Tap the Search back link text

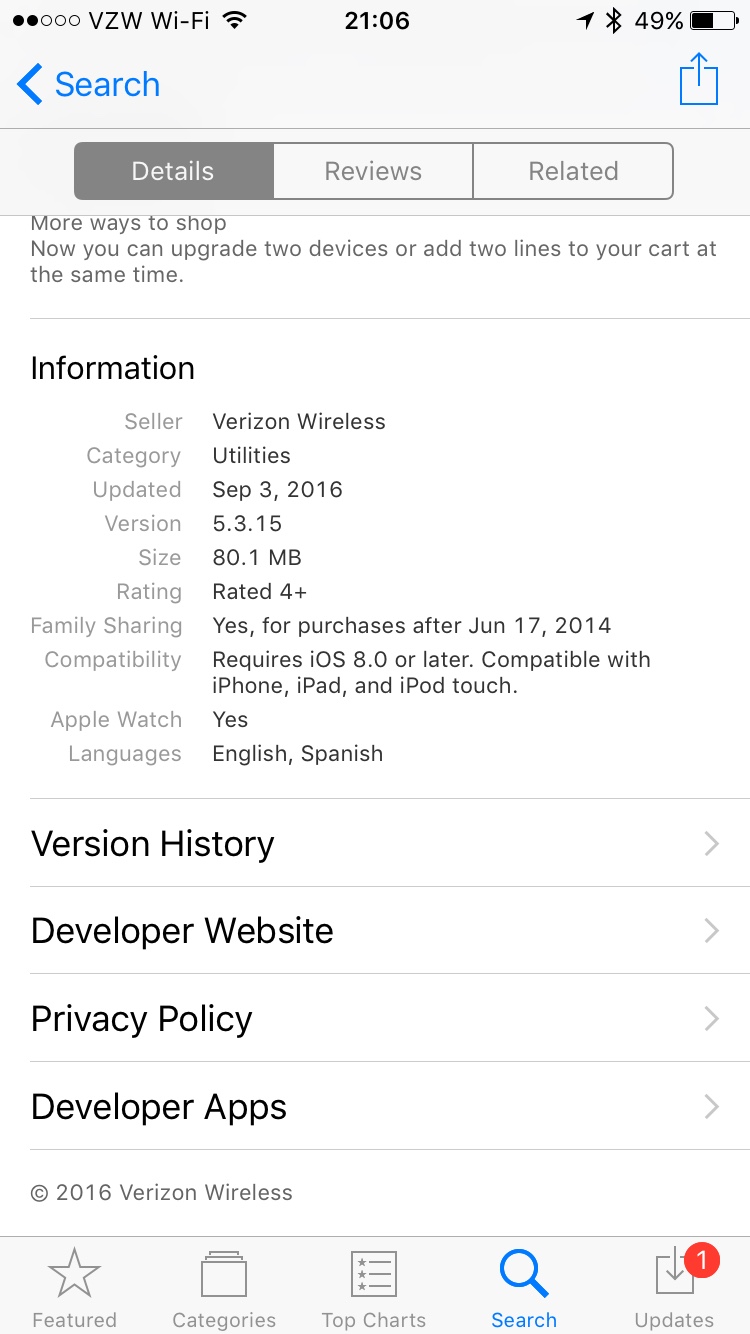(107, 85)
